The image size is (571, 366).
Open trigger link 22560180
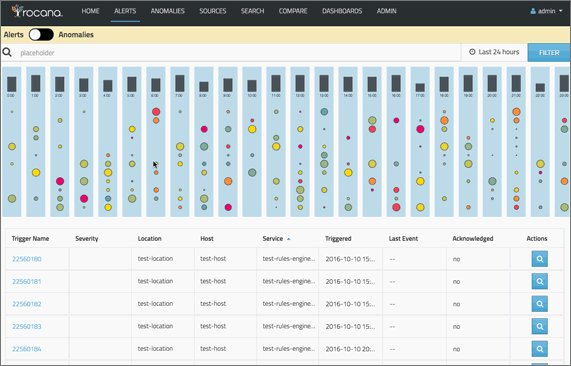27,259
